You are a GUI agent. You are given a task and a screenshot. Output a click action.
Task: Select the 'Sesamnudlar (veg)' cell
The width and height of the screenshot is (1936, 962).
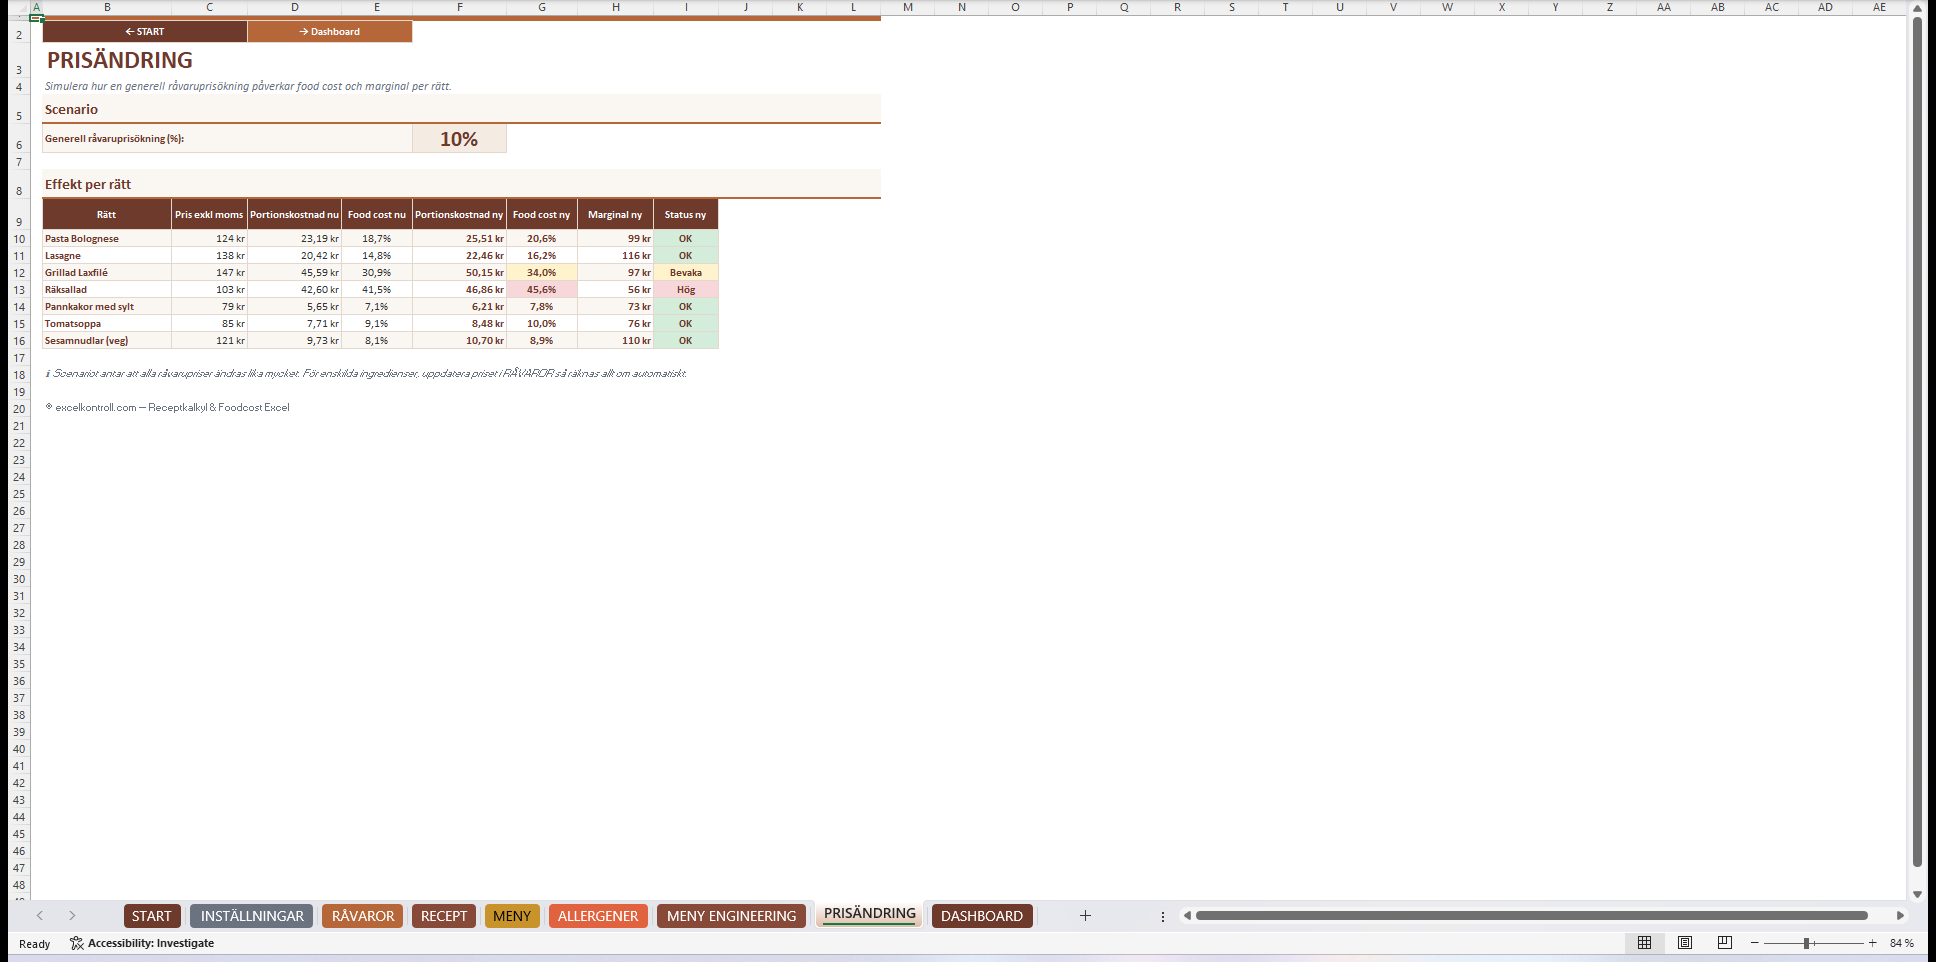[x=107, y=341]
